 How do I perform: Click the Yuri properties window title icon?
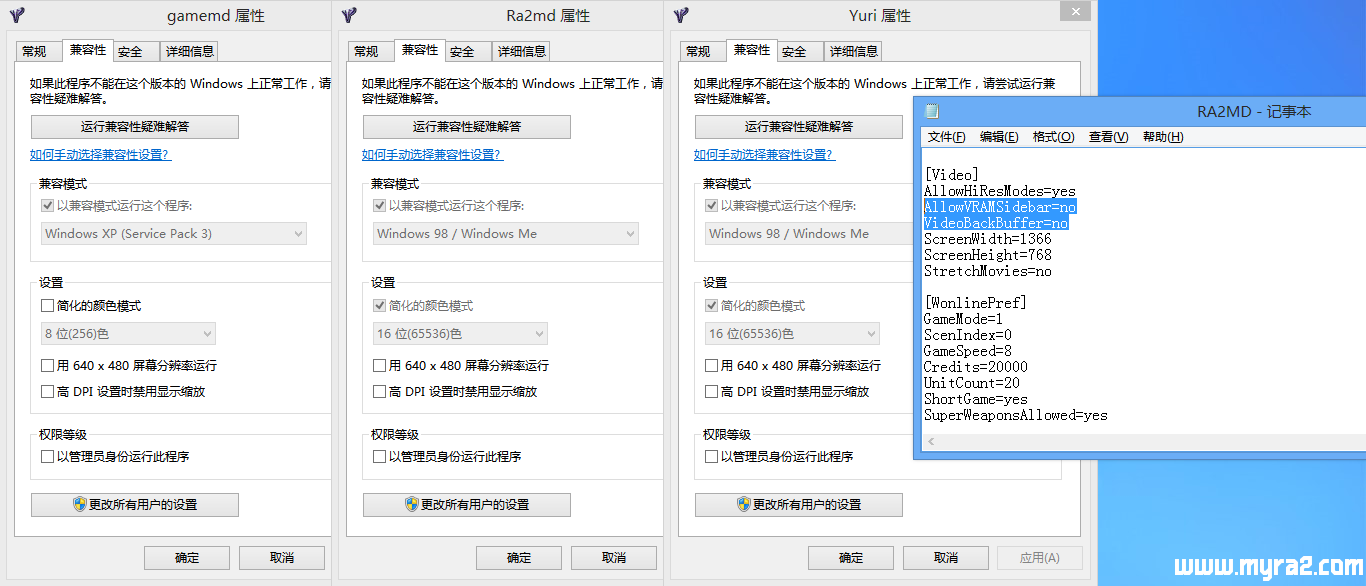[x=681, y=15]
